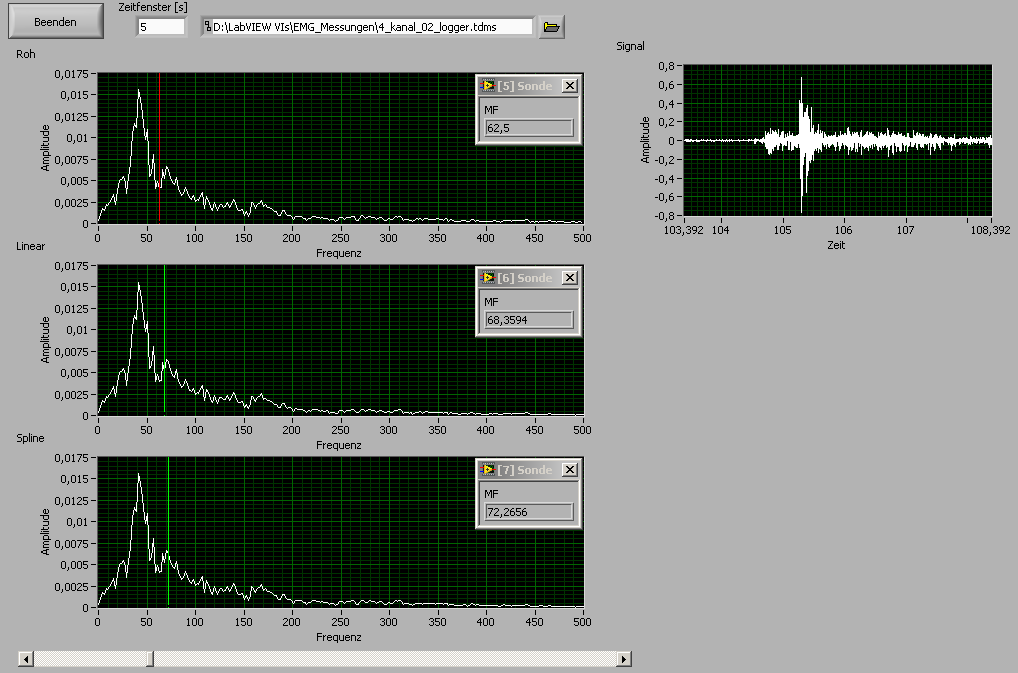
Task: Click the MF value 68,3594
Action: [529, 320]
